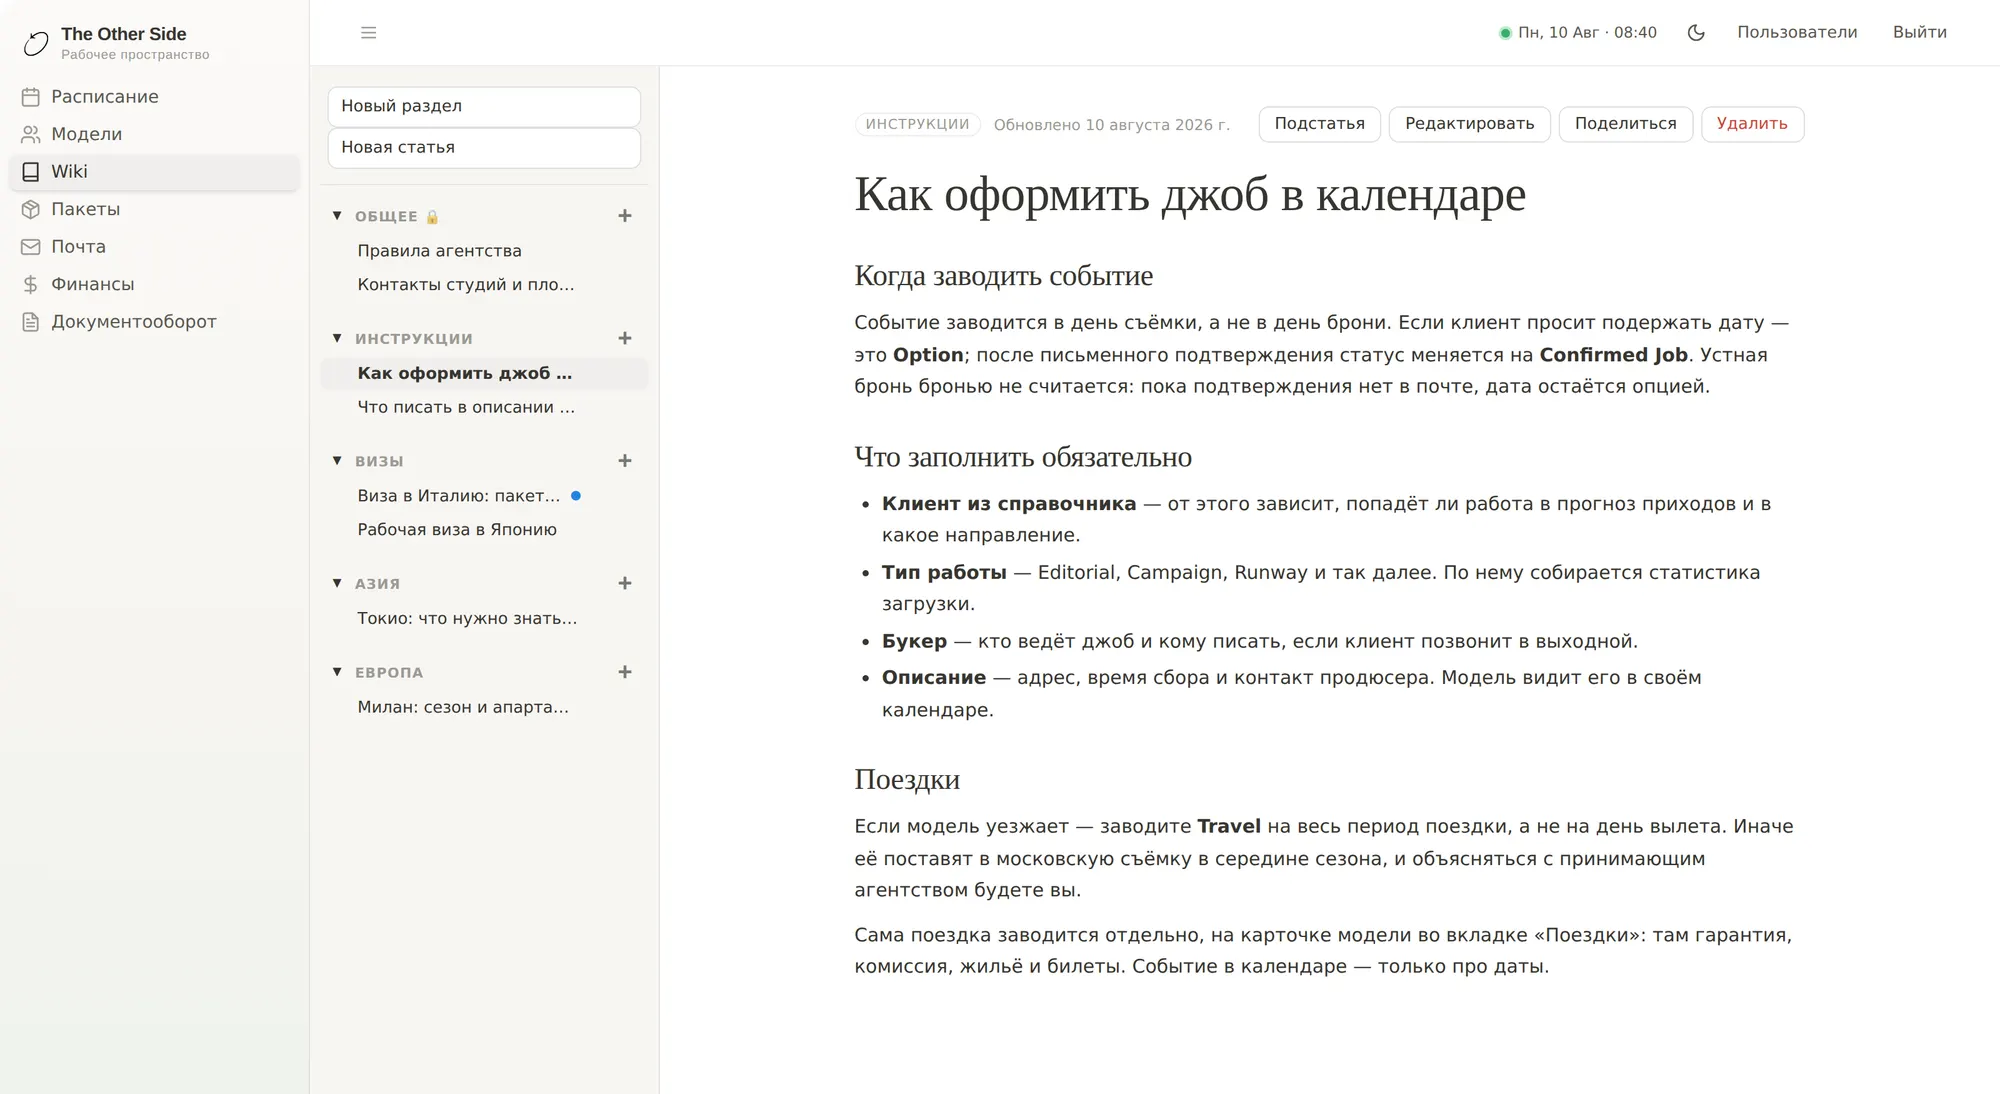Open Модели people icon in sidebar

pyautogui.click(x=31, y=134)
